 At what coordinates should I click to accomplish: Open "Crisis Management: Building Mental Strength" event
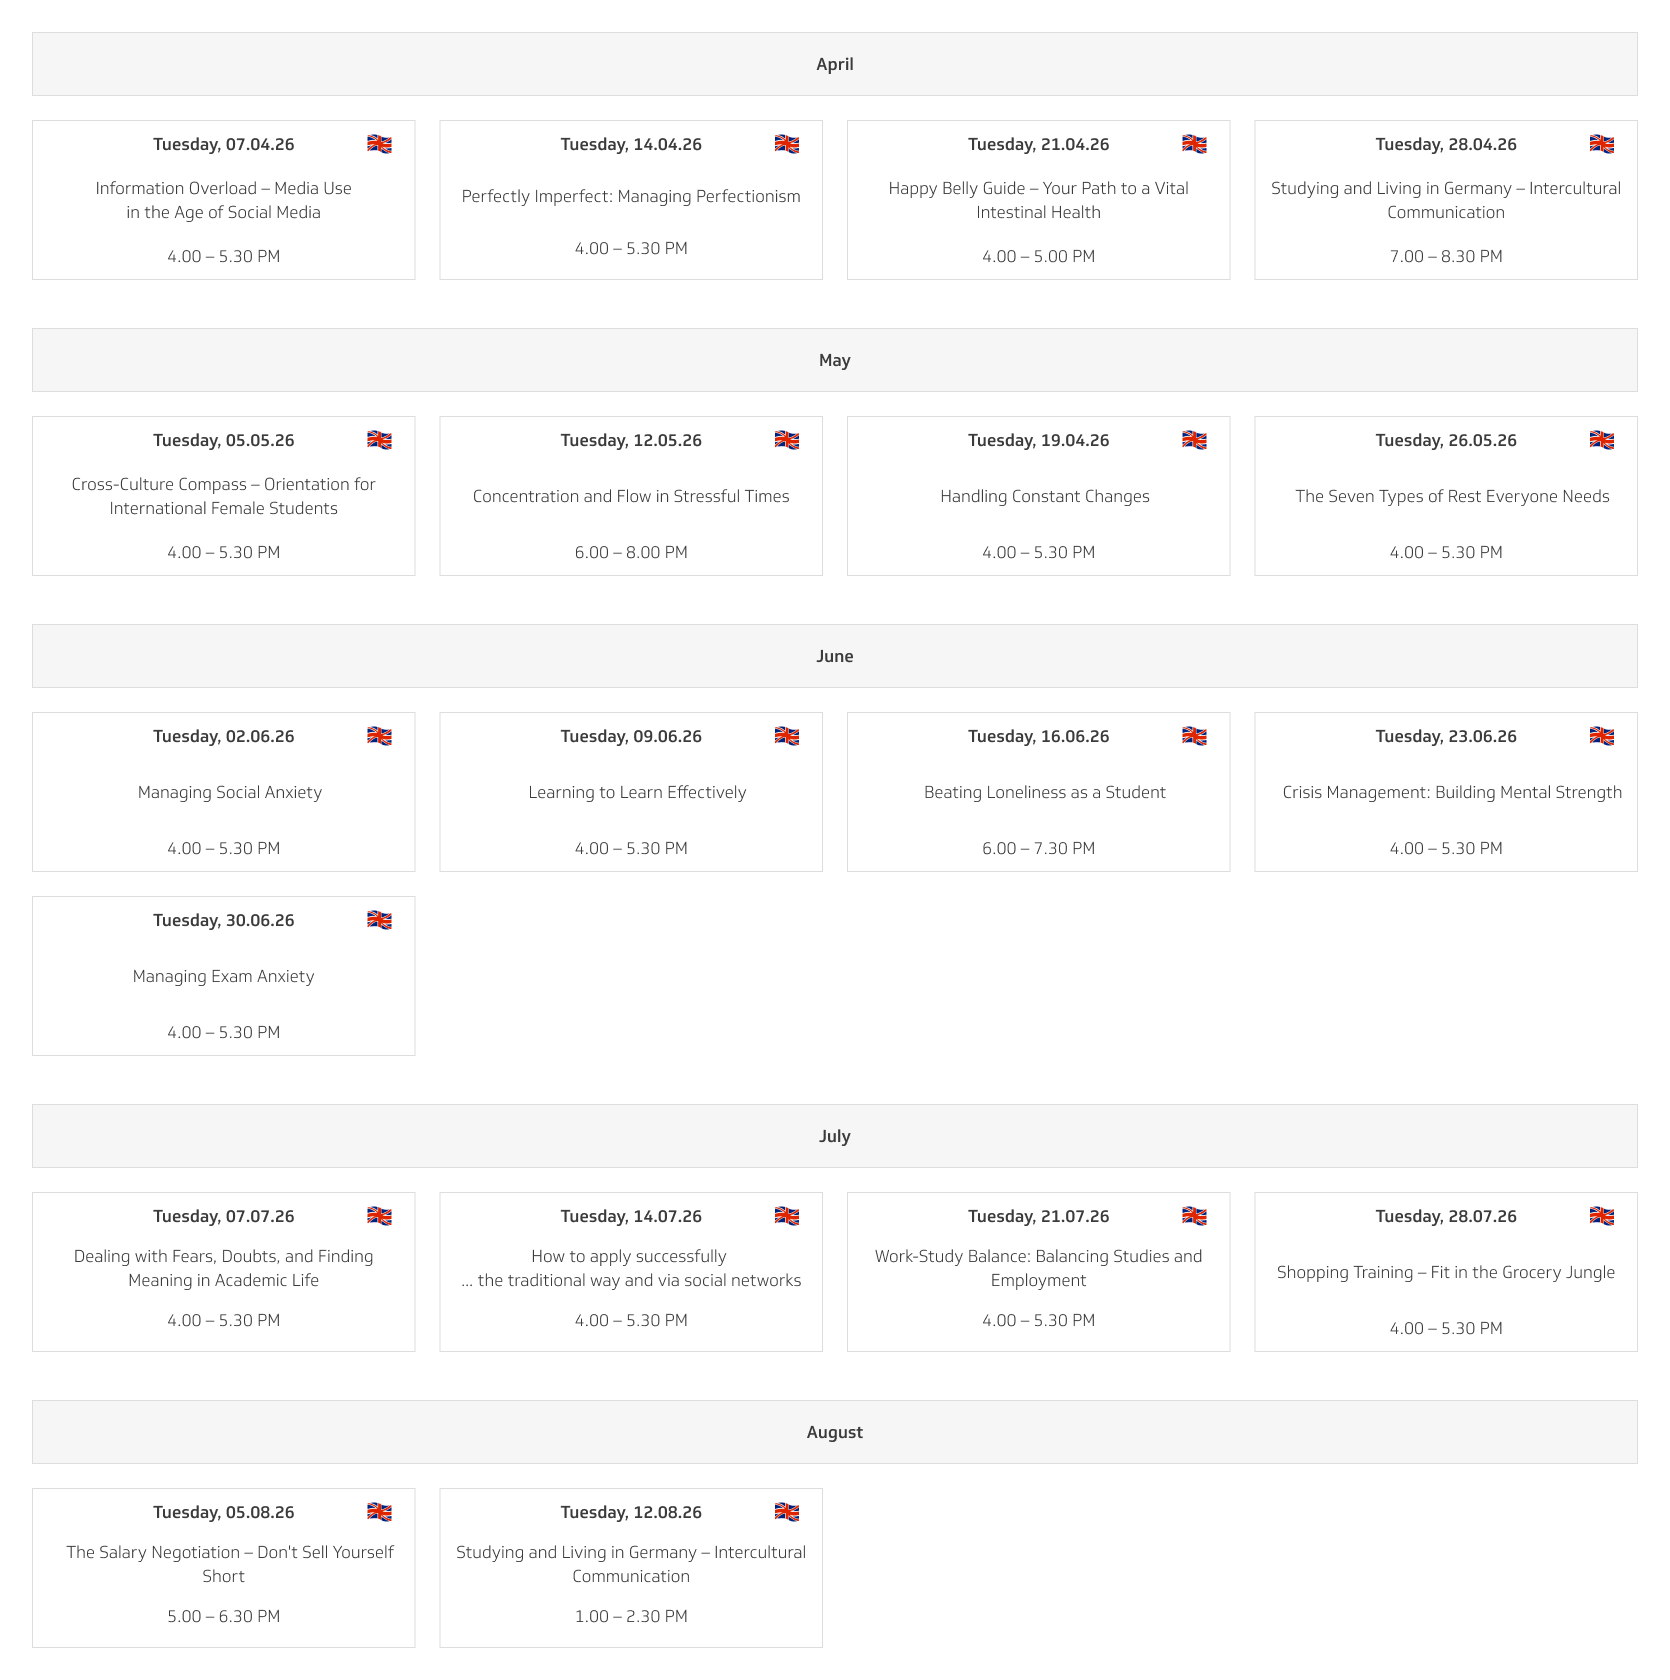point(1452,792)
